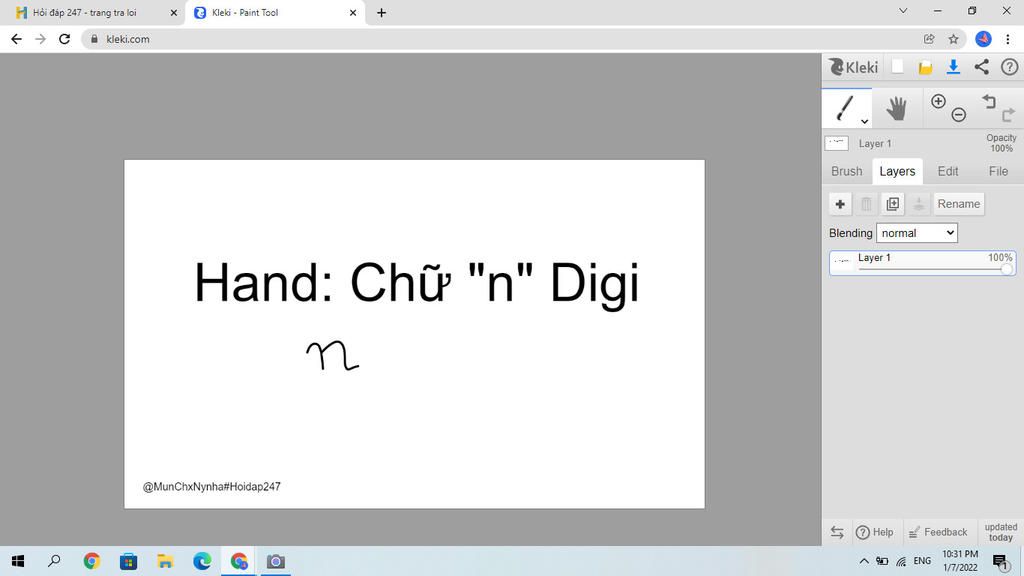
Task: Open the Edit tab
Action: [948, 171]
